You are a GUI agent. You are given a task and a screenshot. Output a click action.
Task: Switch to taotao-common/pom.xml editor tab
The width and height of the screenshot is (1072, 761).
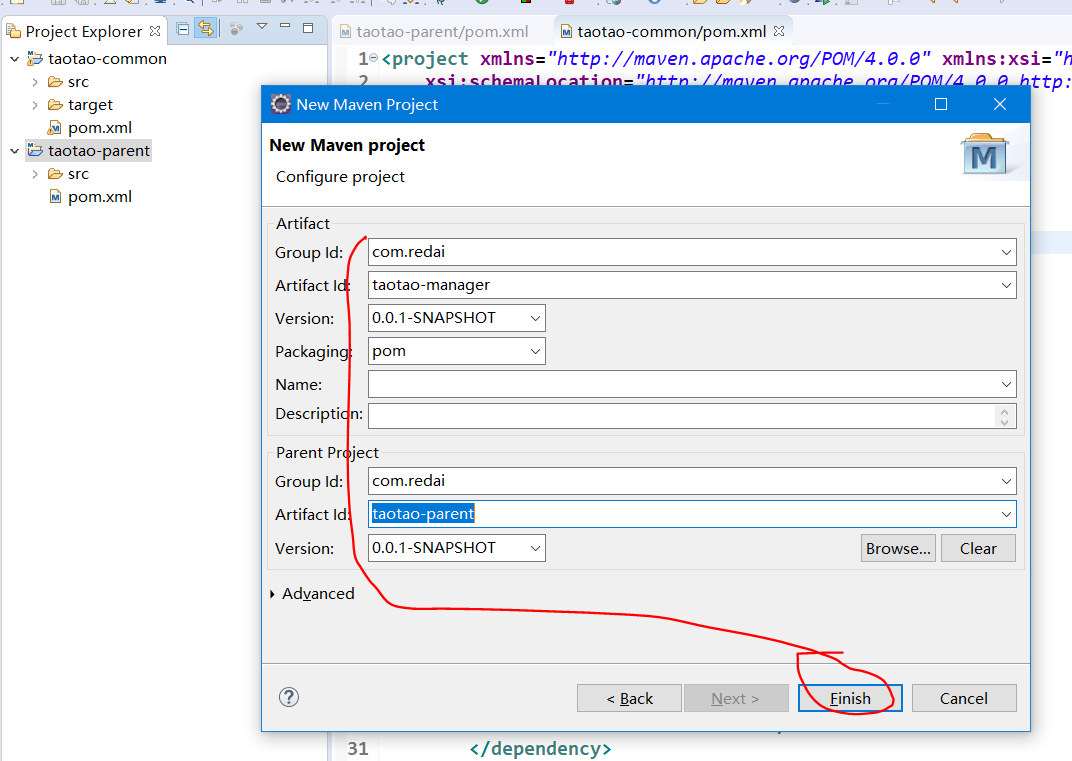pos(671,31)
